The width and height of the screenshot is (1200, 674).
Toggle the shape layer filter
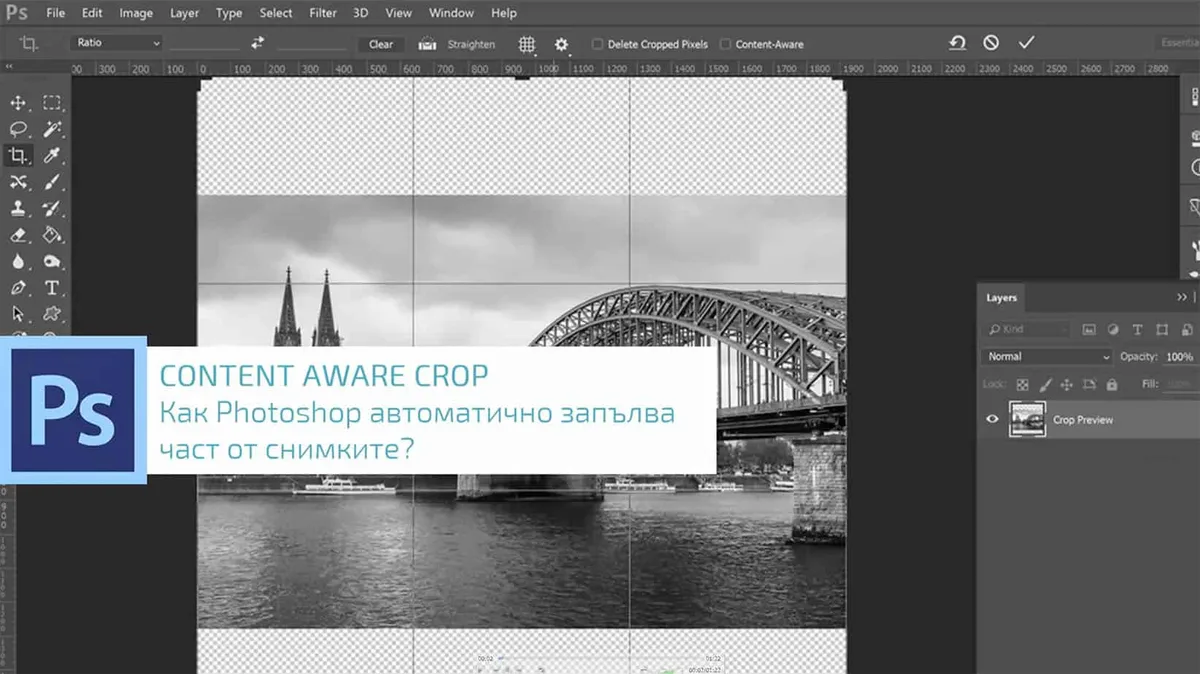(x=1161, y=329)
